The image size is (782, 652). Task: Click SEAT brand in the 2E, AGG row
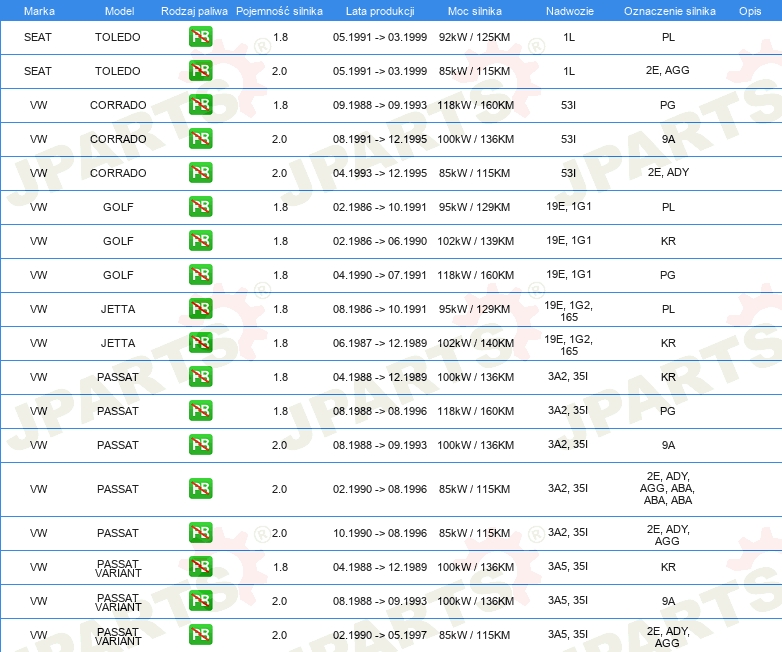tap(38, 71)
